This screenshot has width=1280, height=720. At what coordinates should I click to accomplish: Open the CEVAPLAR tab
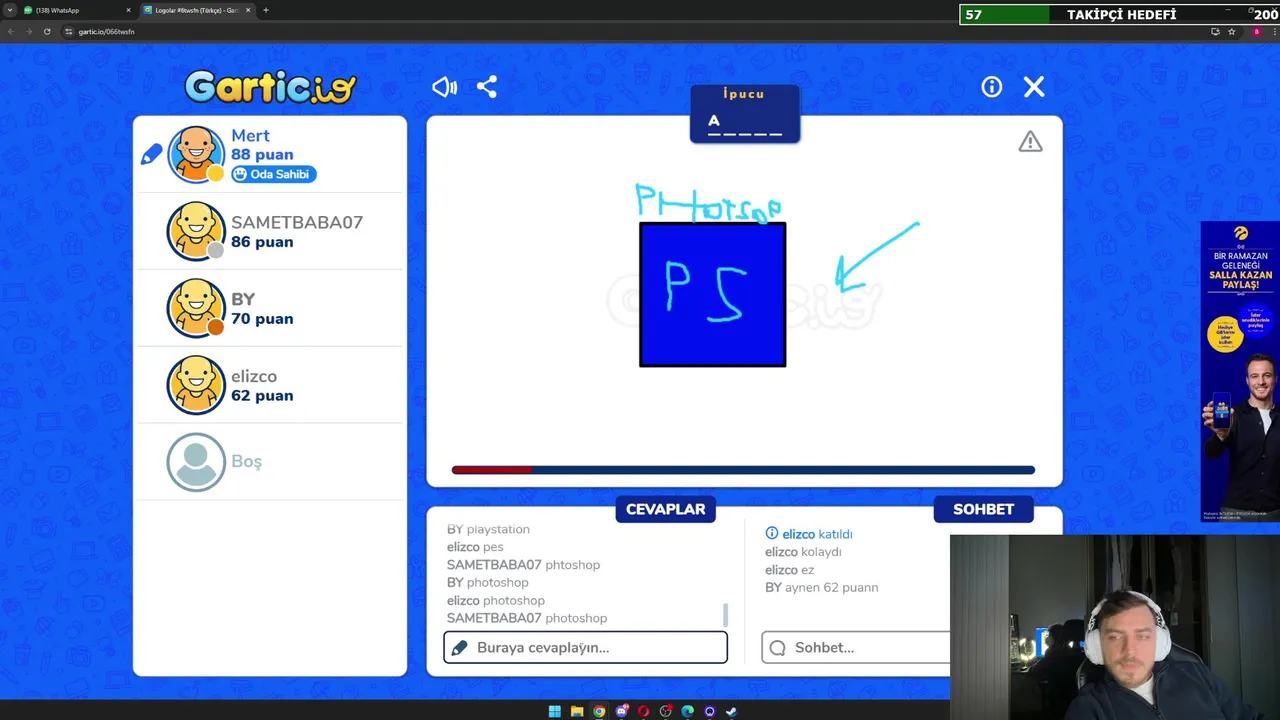(665, 509)
